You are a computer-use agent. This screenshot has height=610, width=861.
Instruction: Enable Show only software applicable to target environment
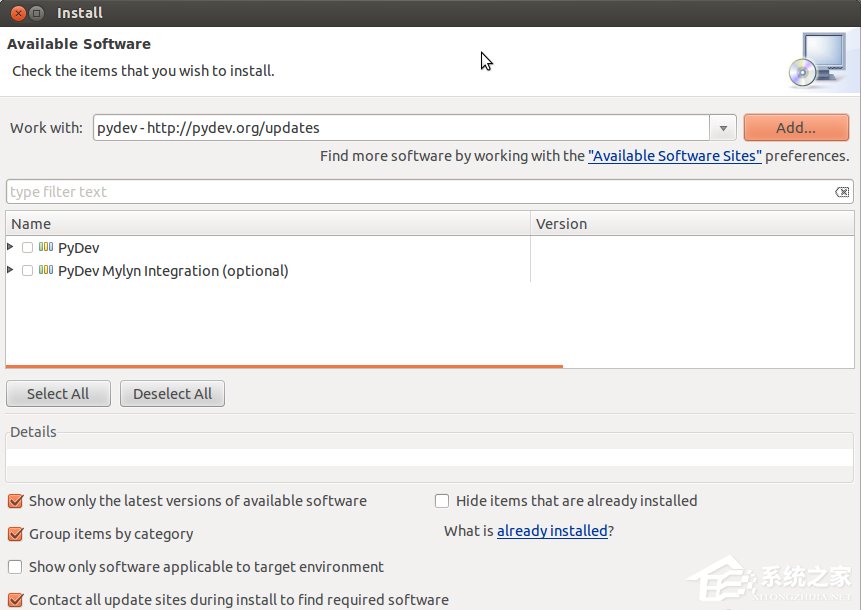[14, 566]
